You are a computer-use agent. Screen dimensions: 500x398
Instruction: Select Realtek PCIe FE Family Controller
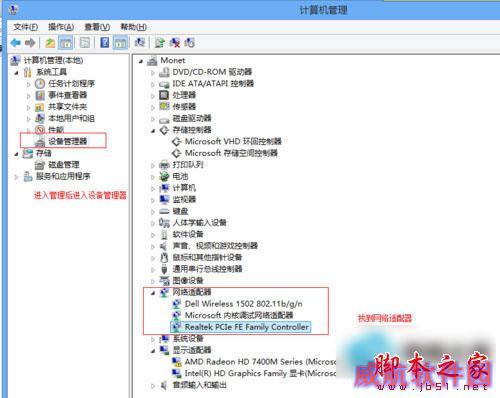[247, 327]
